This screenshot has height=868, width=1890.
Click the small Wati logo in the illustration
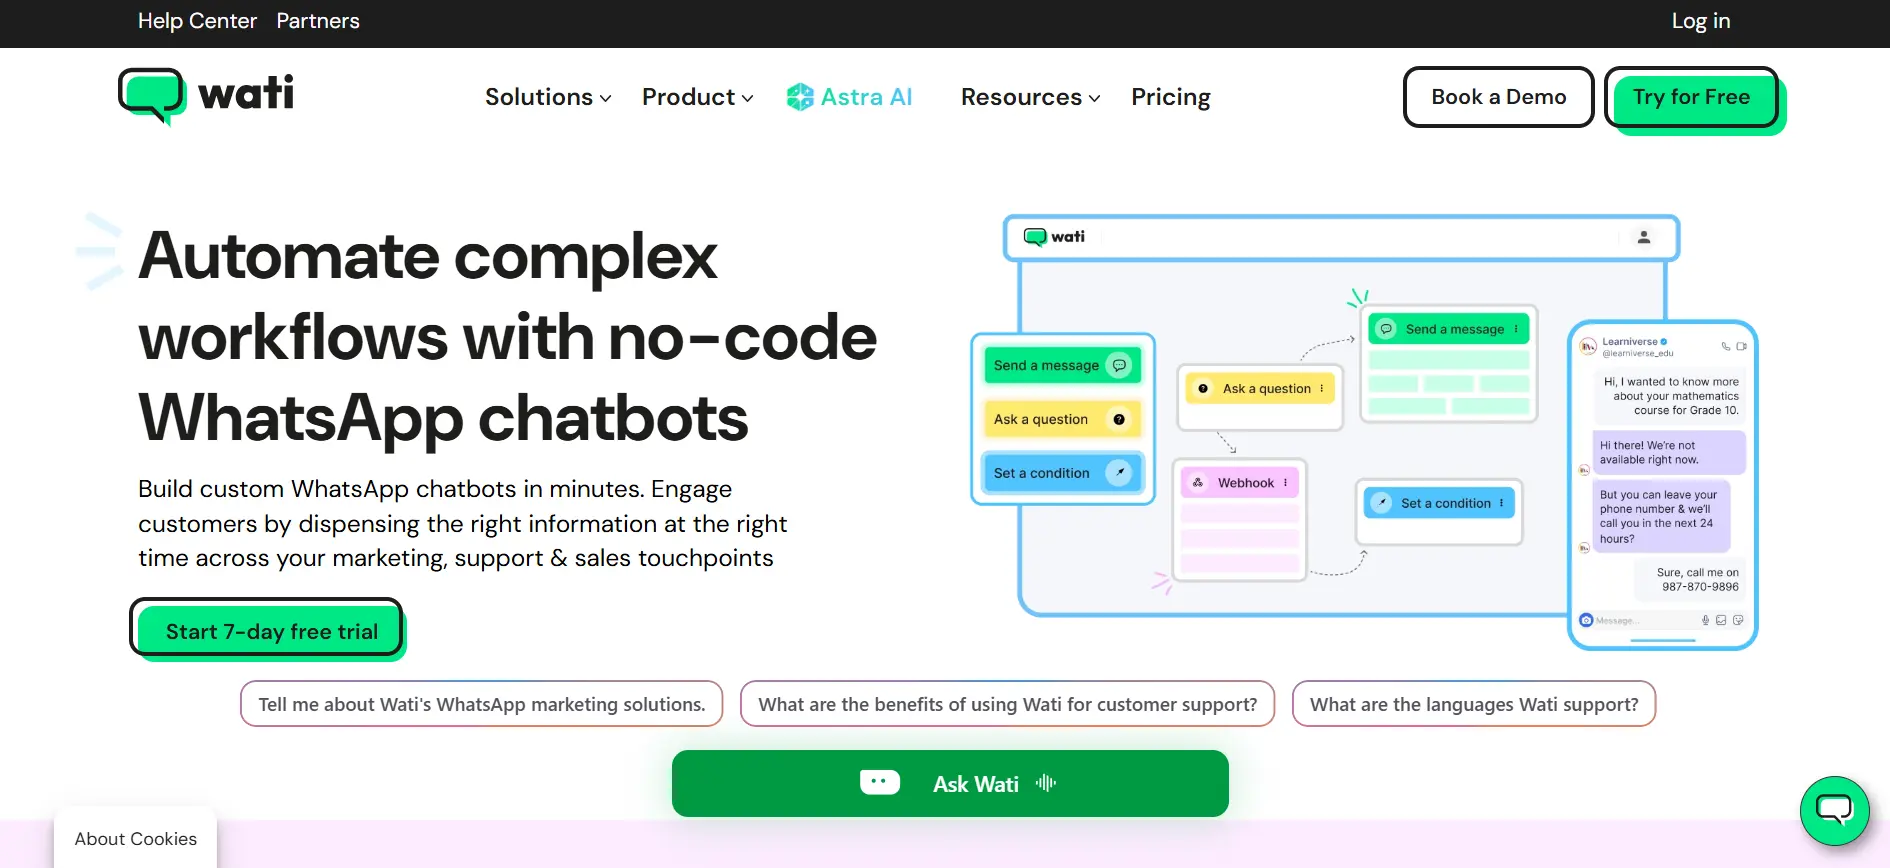(x=1054, y=237)
